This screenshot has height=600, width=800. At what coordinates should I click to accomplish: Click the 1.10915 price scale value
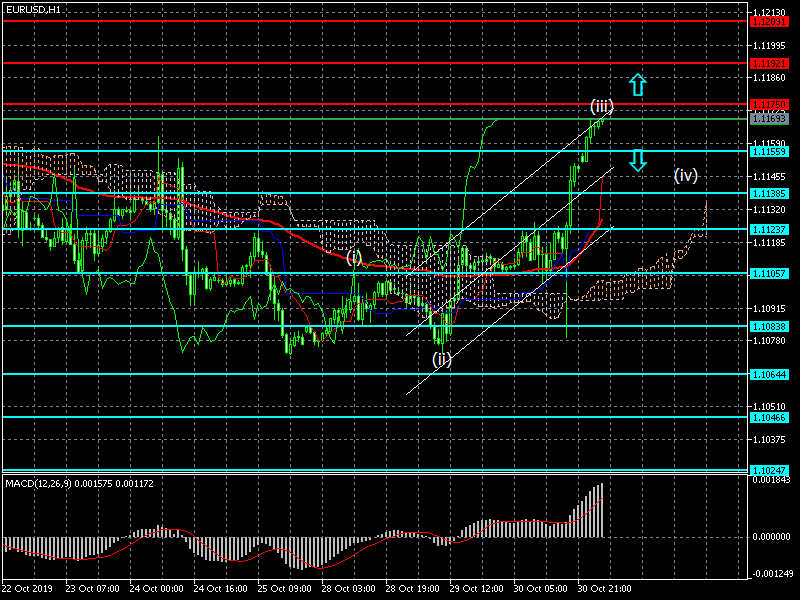click(x=769, y=309)
